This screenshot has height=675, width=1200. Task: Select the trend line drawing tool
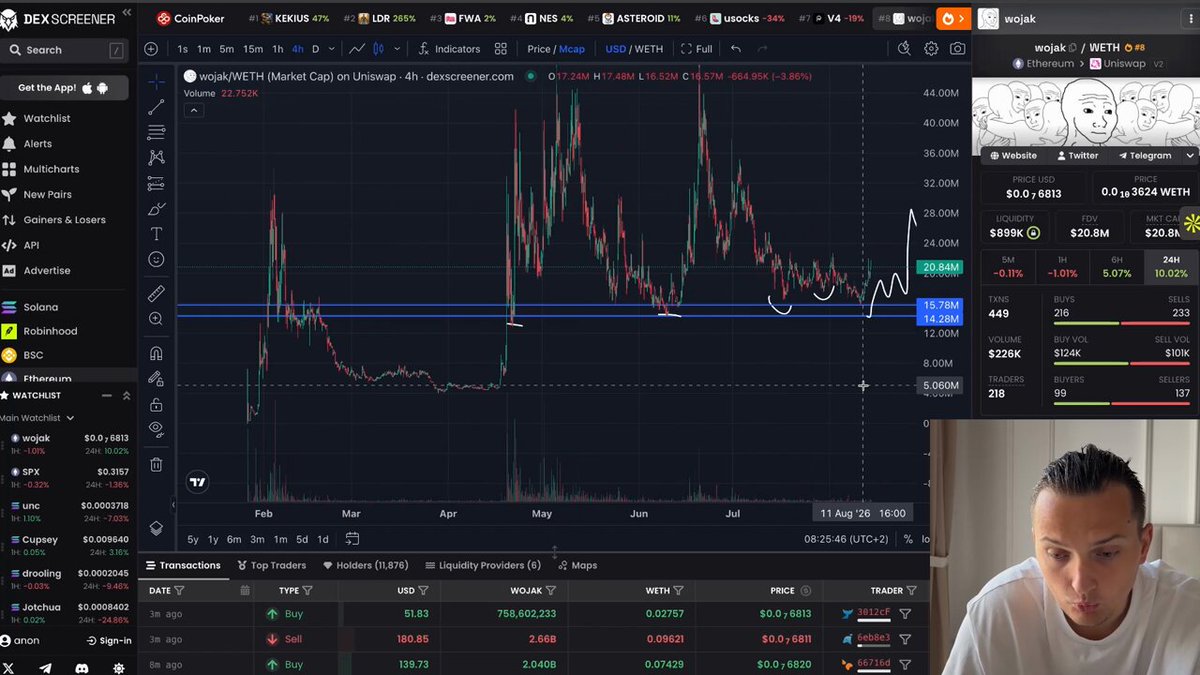coord(156,107)
